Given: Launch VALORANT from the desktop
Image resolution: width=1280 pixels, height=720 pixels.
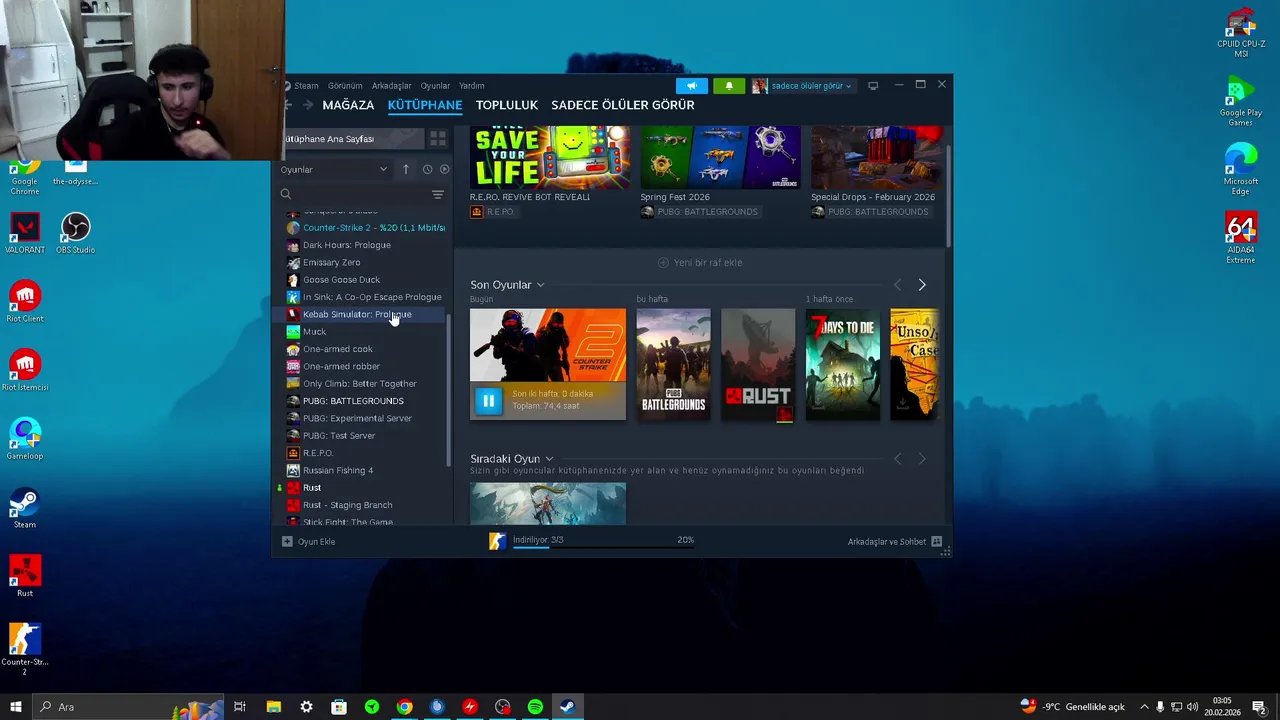Looking at the screenshot, I should coord(25,233).
